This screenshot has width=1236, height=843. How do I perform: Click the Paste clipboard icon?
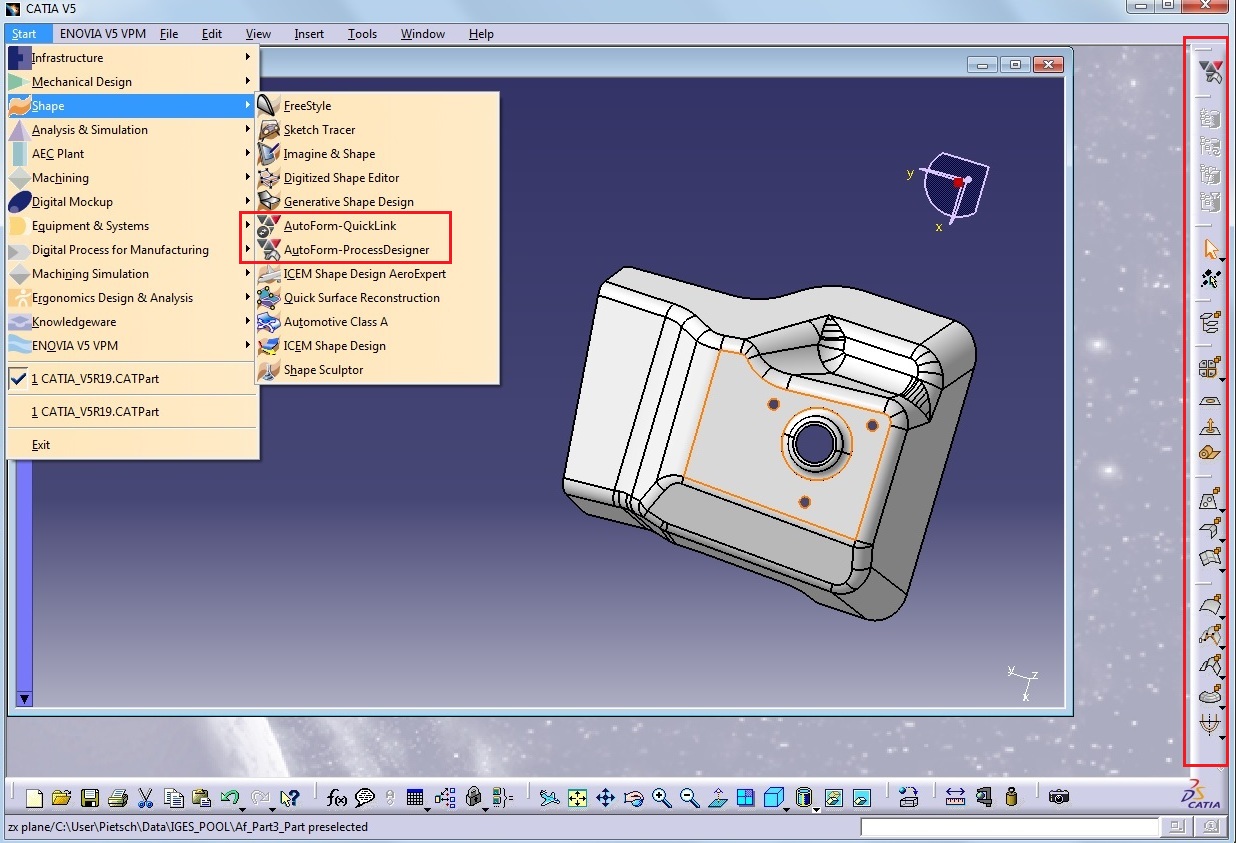tap(201, 798)
